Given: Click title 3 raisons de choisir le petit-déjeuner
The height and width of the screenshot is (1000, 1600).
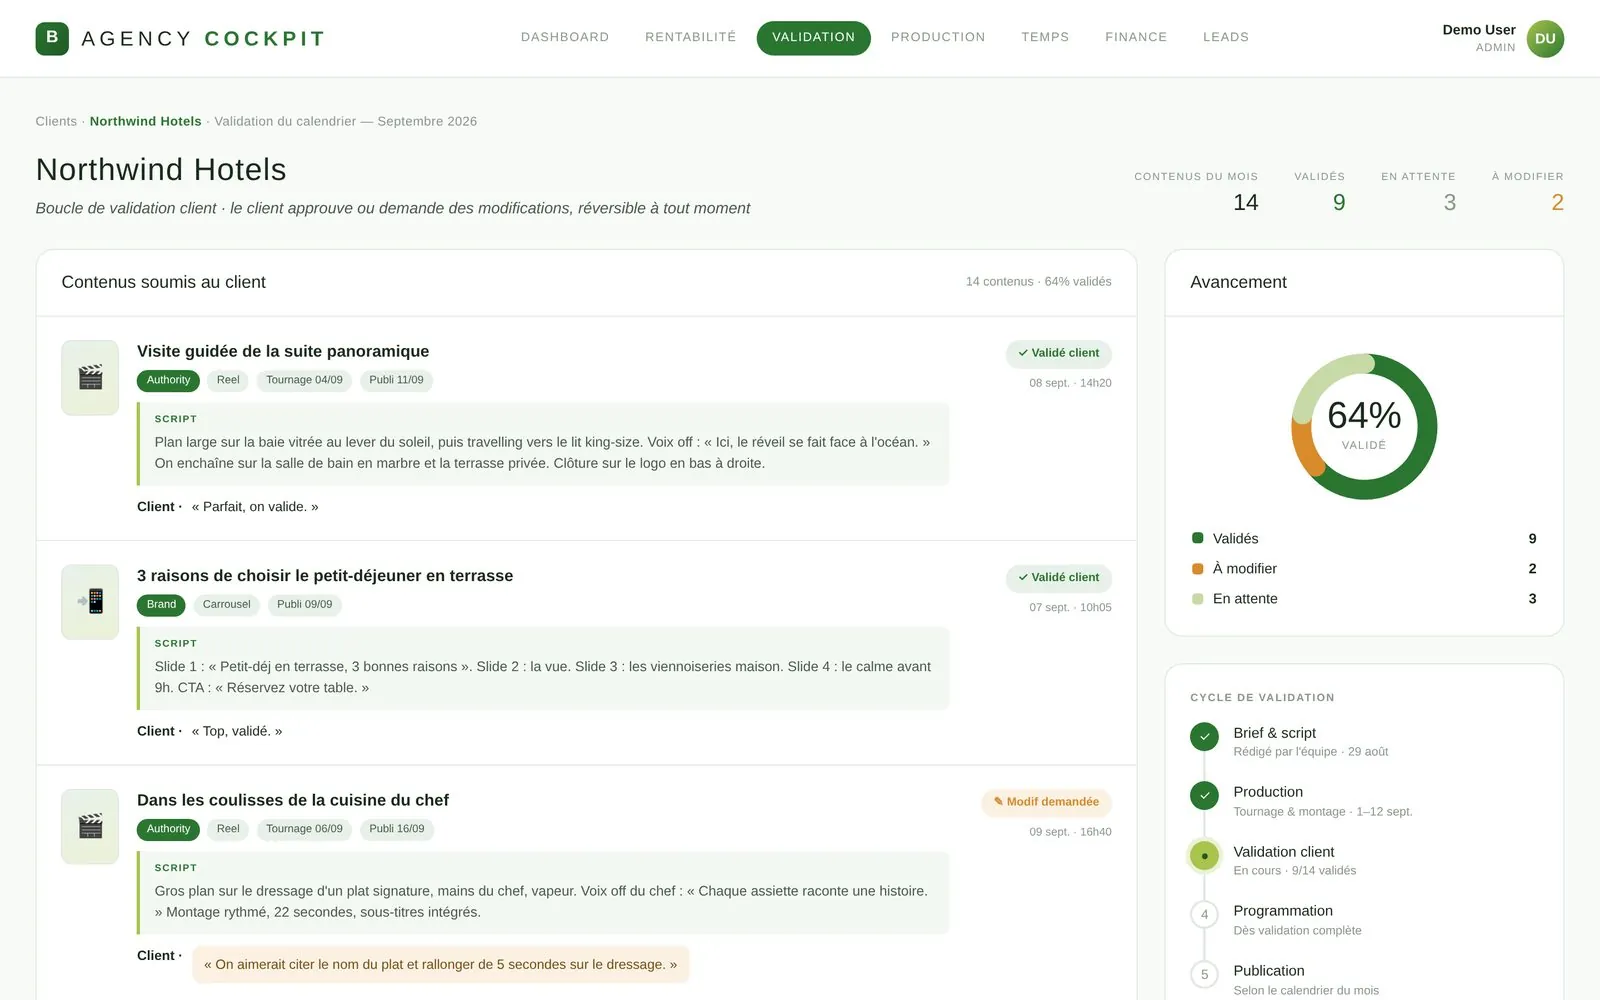Looking at the screenshot, I should click(x=325, y=576).
